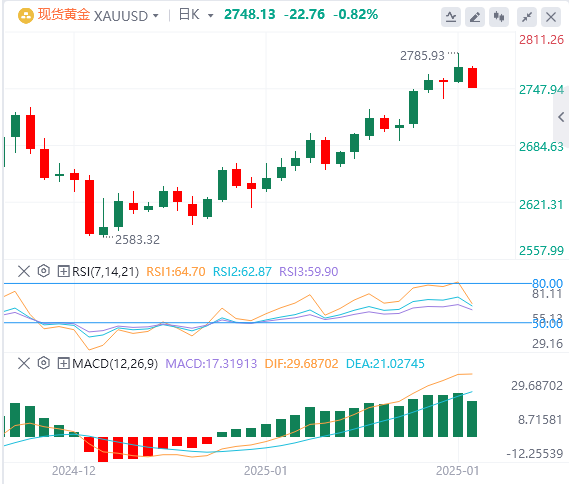This screenshot has height=484, width=569.
Task: Click the 2785.93 high price label
Action: [x=422, y=56]
